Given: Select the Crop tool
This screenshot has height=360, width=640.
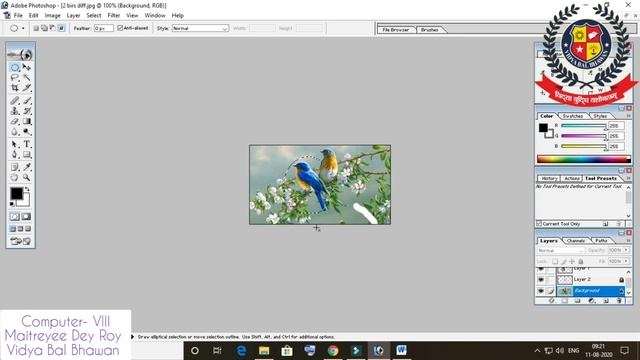Looking at the screenshot, I should tap(15, 88).
